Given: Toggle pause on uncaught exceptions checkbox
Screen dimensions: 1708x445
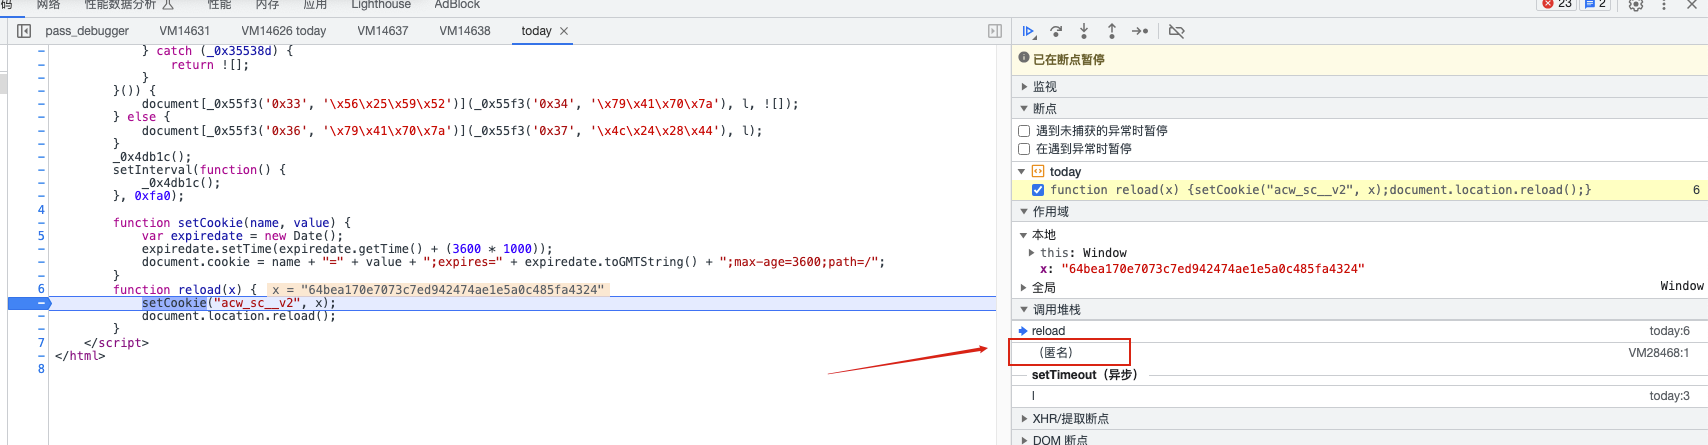Looking at the screenshot, I should (1024, 131).
